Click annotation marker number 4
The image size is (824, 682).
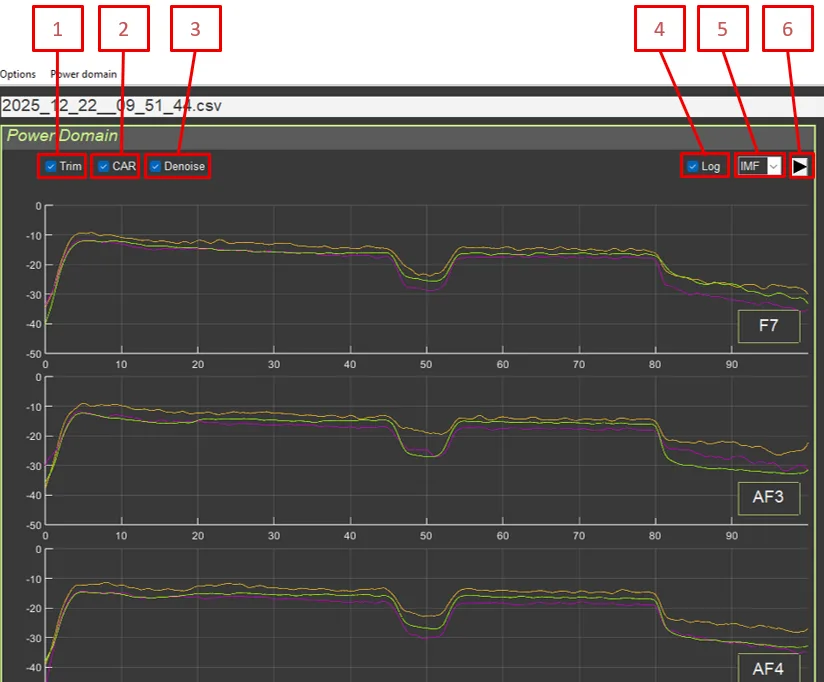[x=659, y=29]
